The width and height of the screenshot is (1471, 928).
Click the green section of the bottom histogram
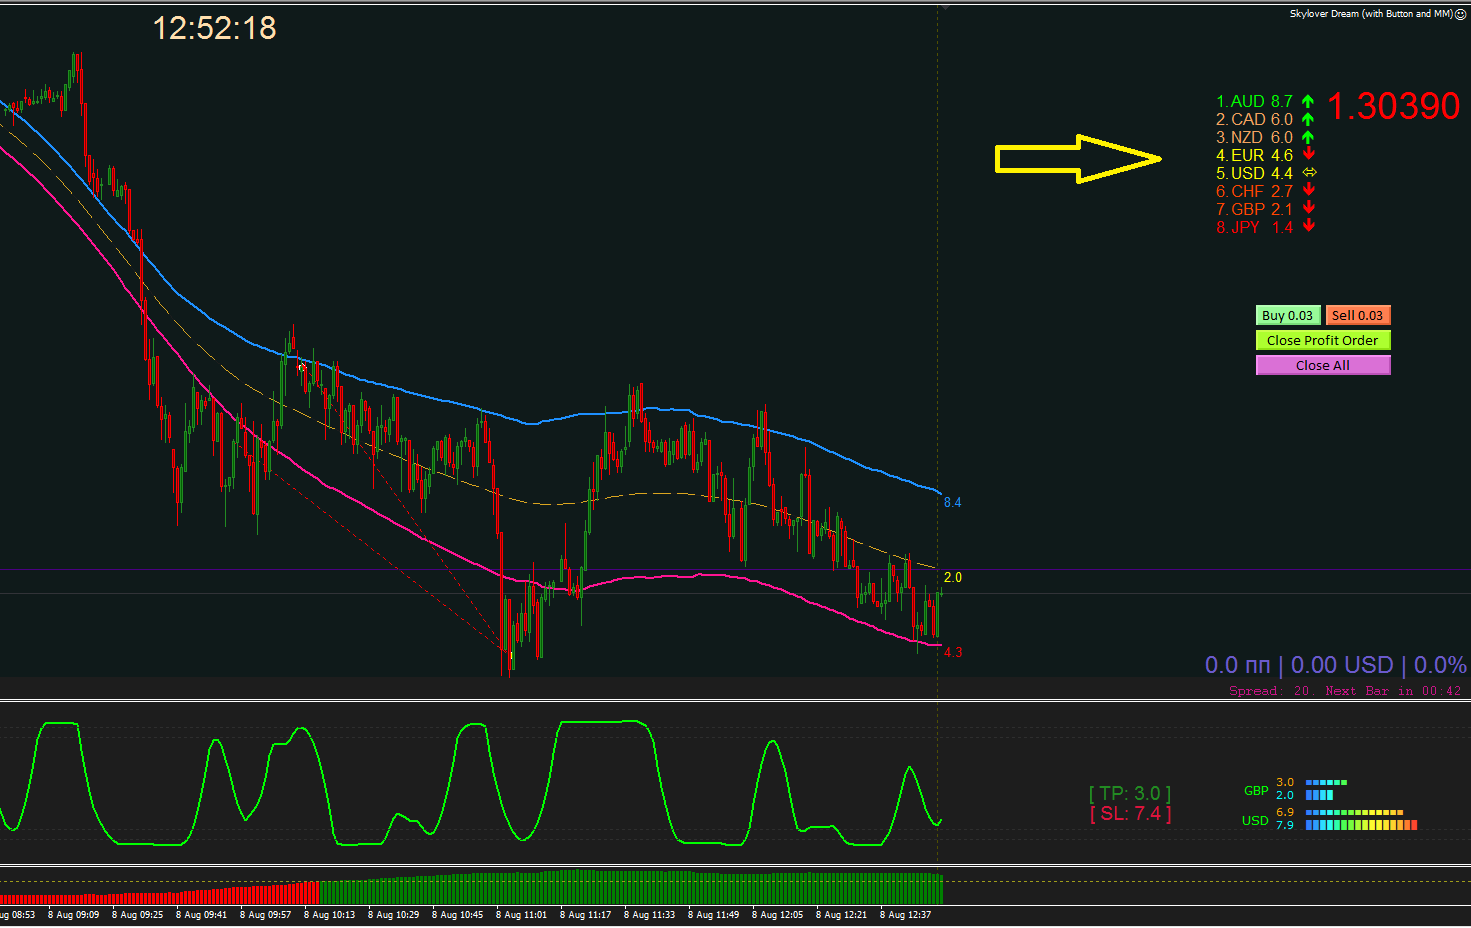click(631, 888)
